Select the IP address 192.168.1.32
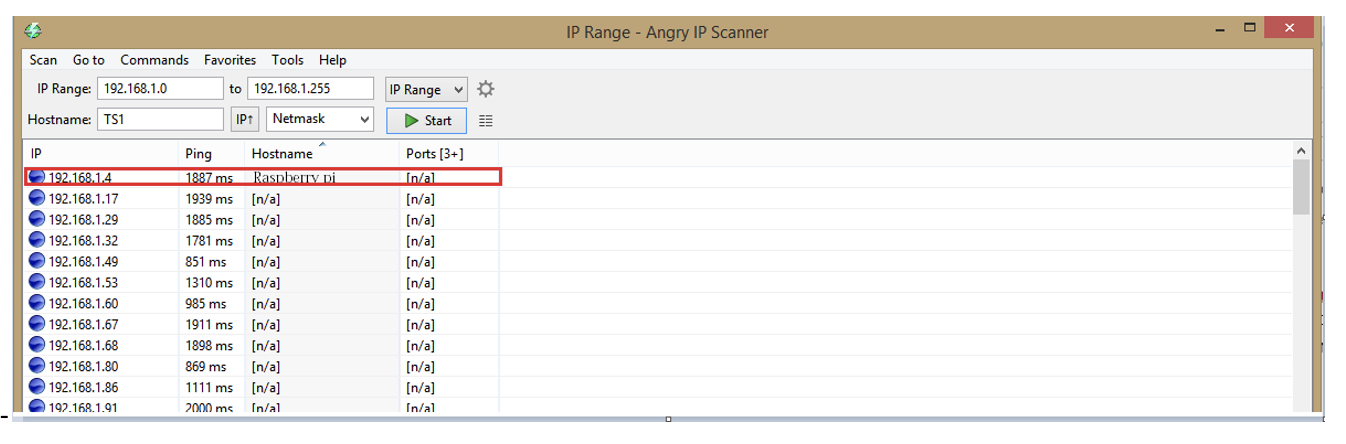This screenshot has height=444, width=1346. (83, 241)
